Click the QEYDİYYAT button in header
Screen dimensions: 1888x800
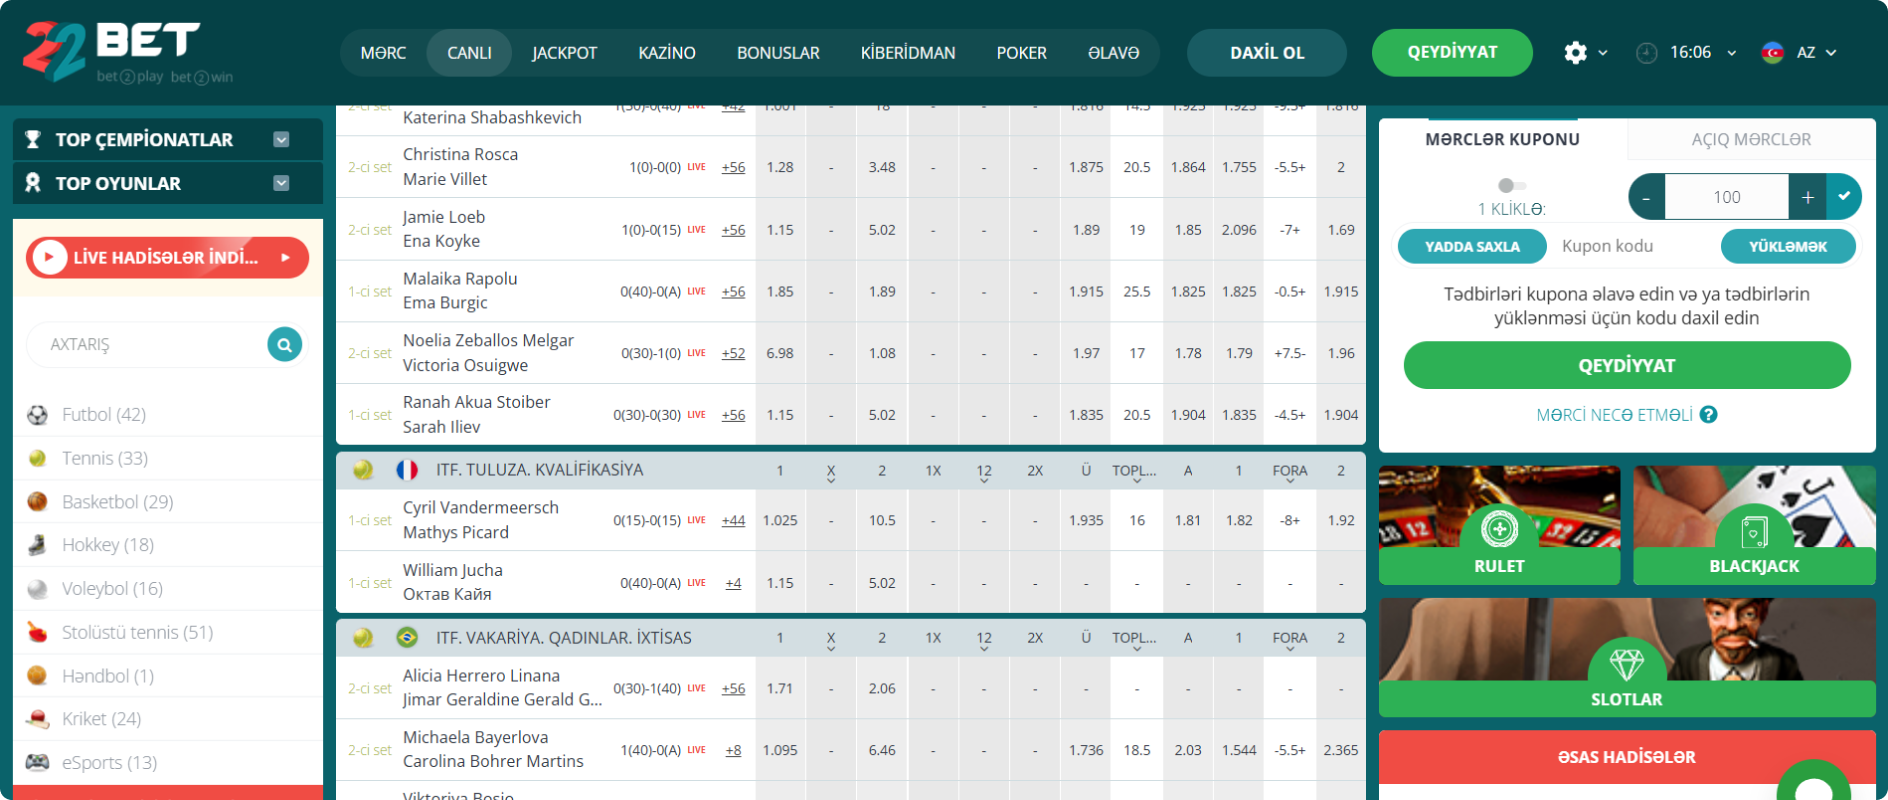(1452, 53)
